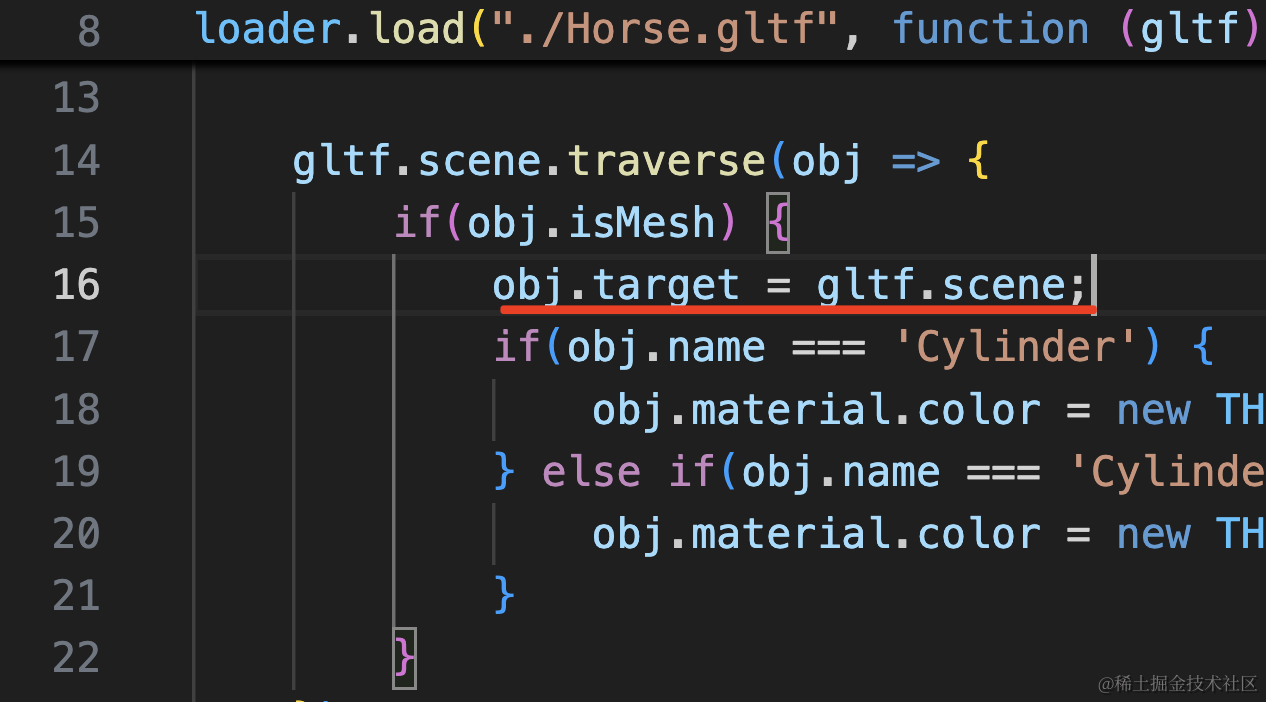Click closing brace on line 21
The width and height of the screenshot is (1266, 702).
tap(505, 596)
